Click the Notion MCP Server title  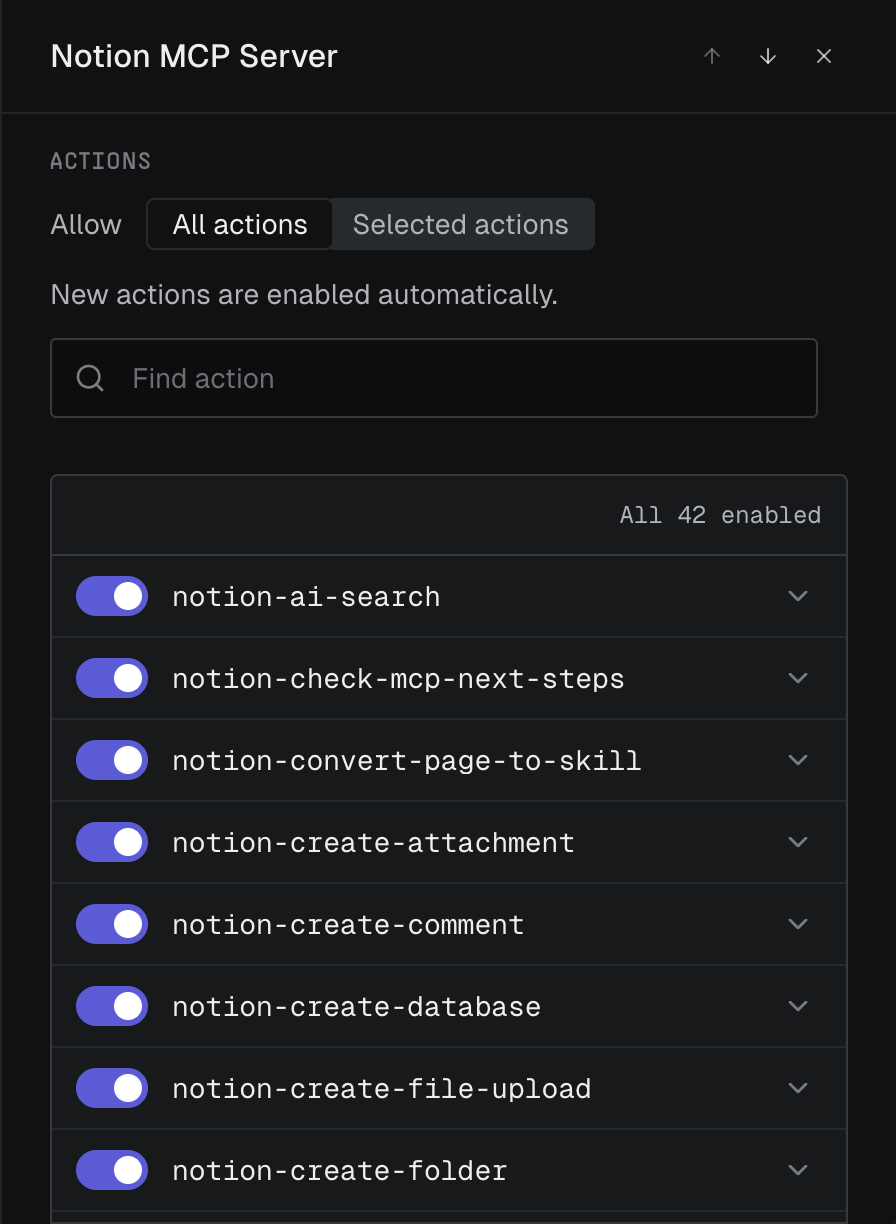tap(194, 56)
